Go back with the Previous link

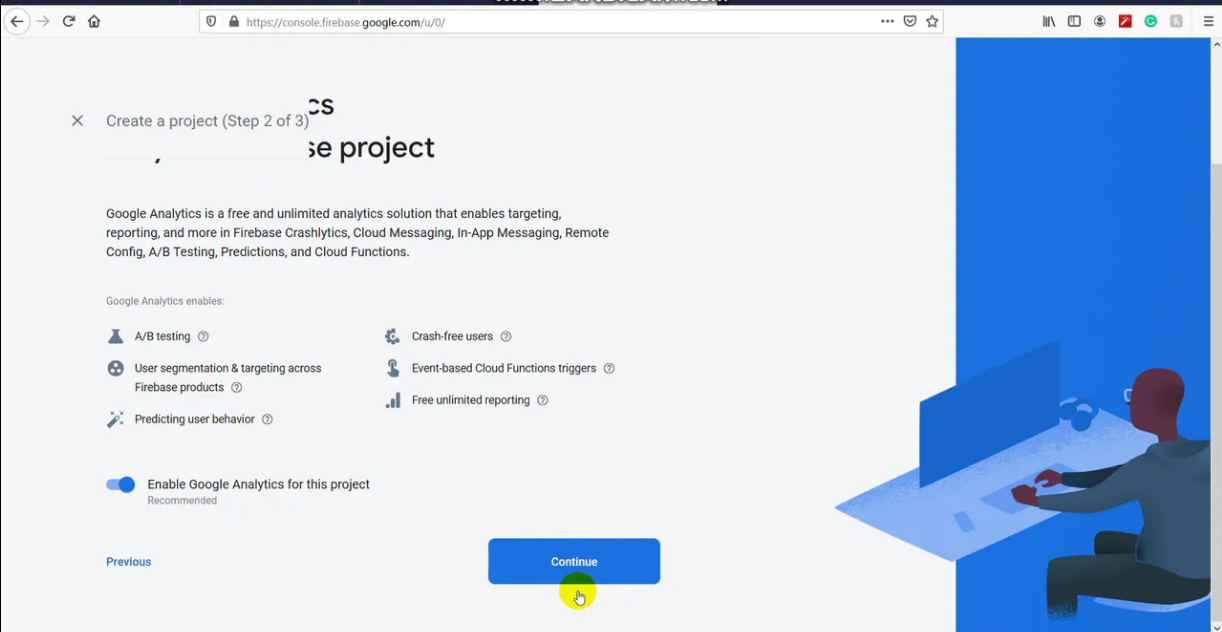(x=129, y=562)
